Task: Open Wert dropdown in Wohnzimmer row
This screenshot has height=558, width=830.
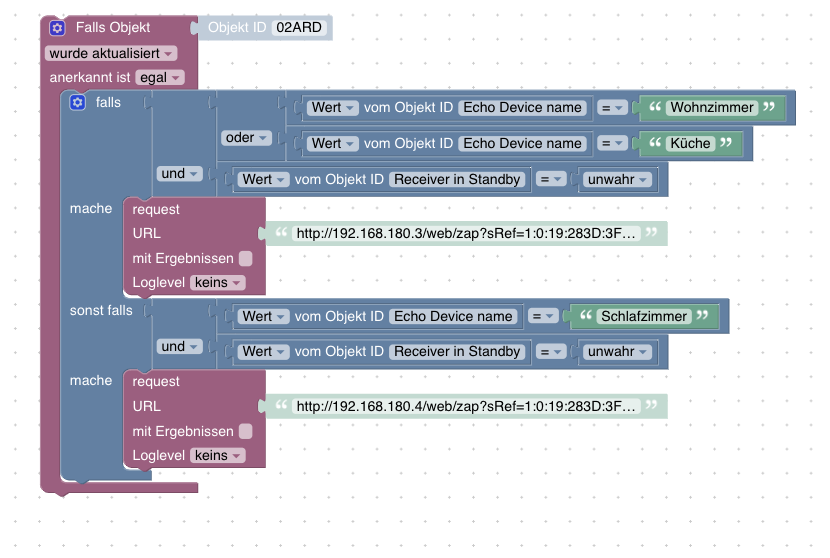Action: pos(332,107)
